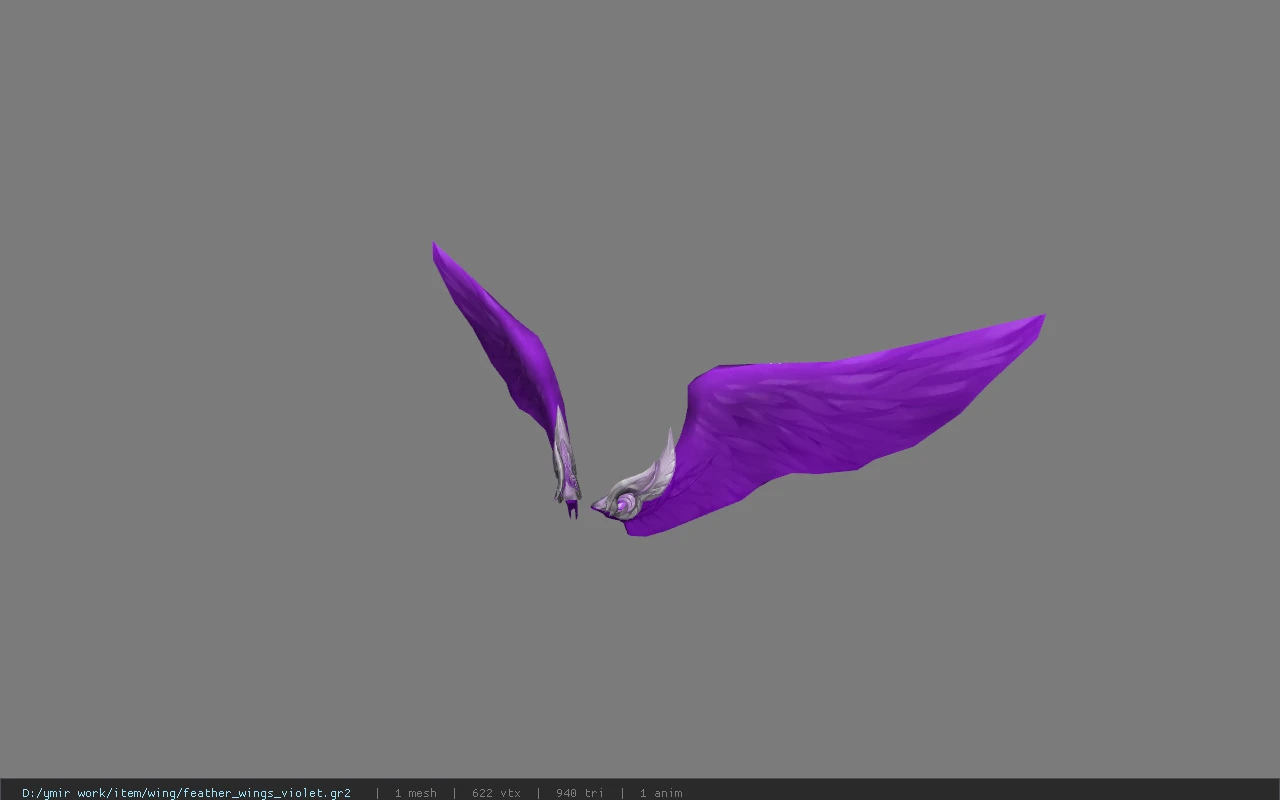Click the '1 mesh' status entry
This screenshot has height=800, width=1280.
click(415, 793)
